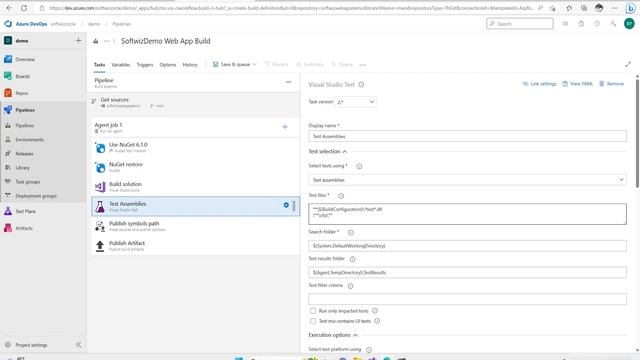The height and width of the screenshot is (360, 640).
Task: Open Boards in the sidebar
Action: click(22, 76)
